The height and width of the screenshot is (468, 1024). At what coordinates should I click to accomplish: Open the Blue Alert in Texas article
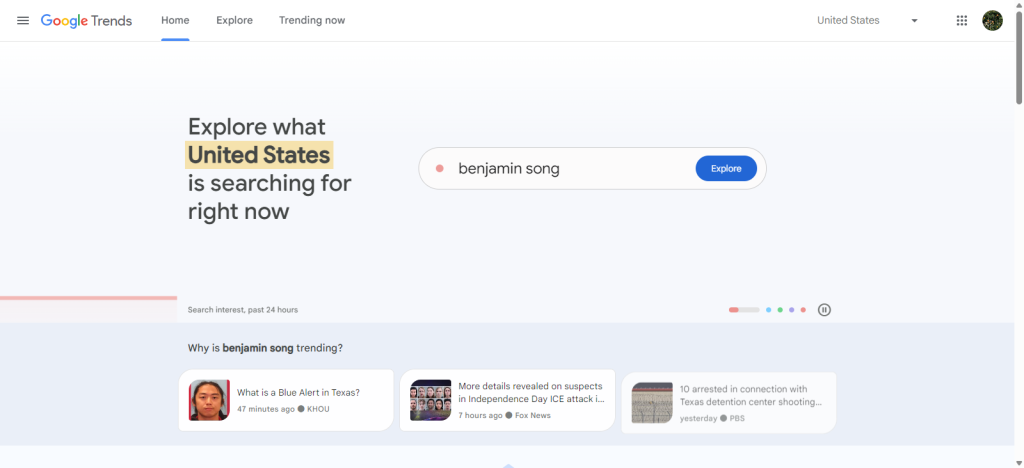pos(298,393)
